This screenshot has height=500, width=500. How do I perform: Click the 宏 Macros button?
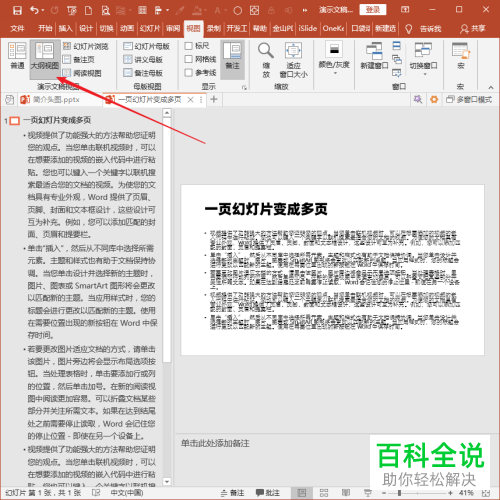(x=461, y=56)
